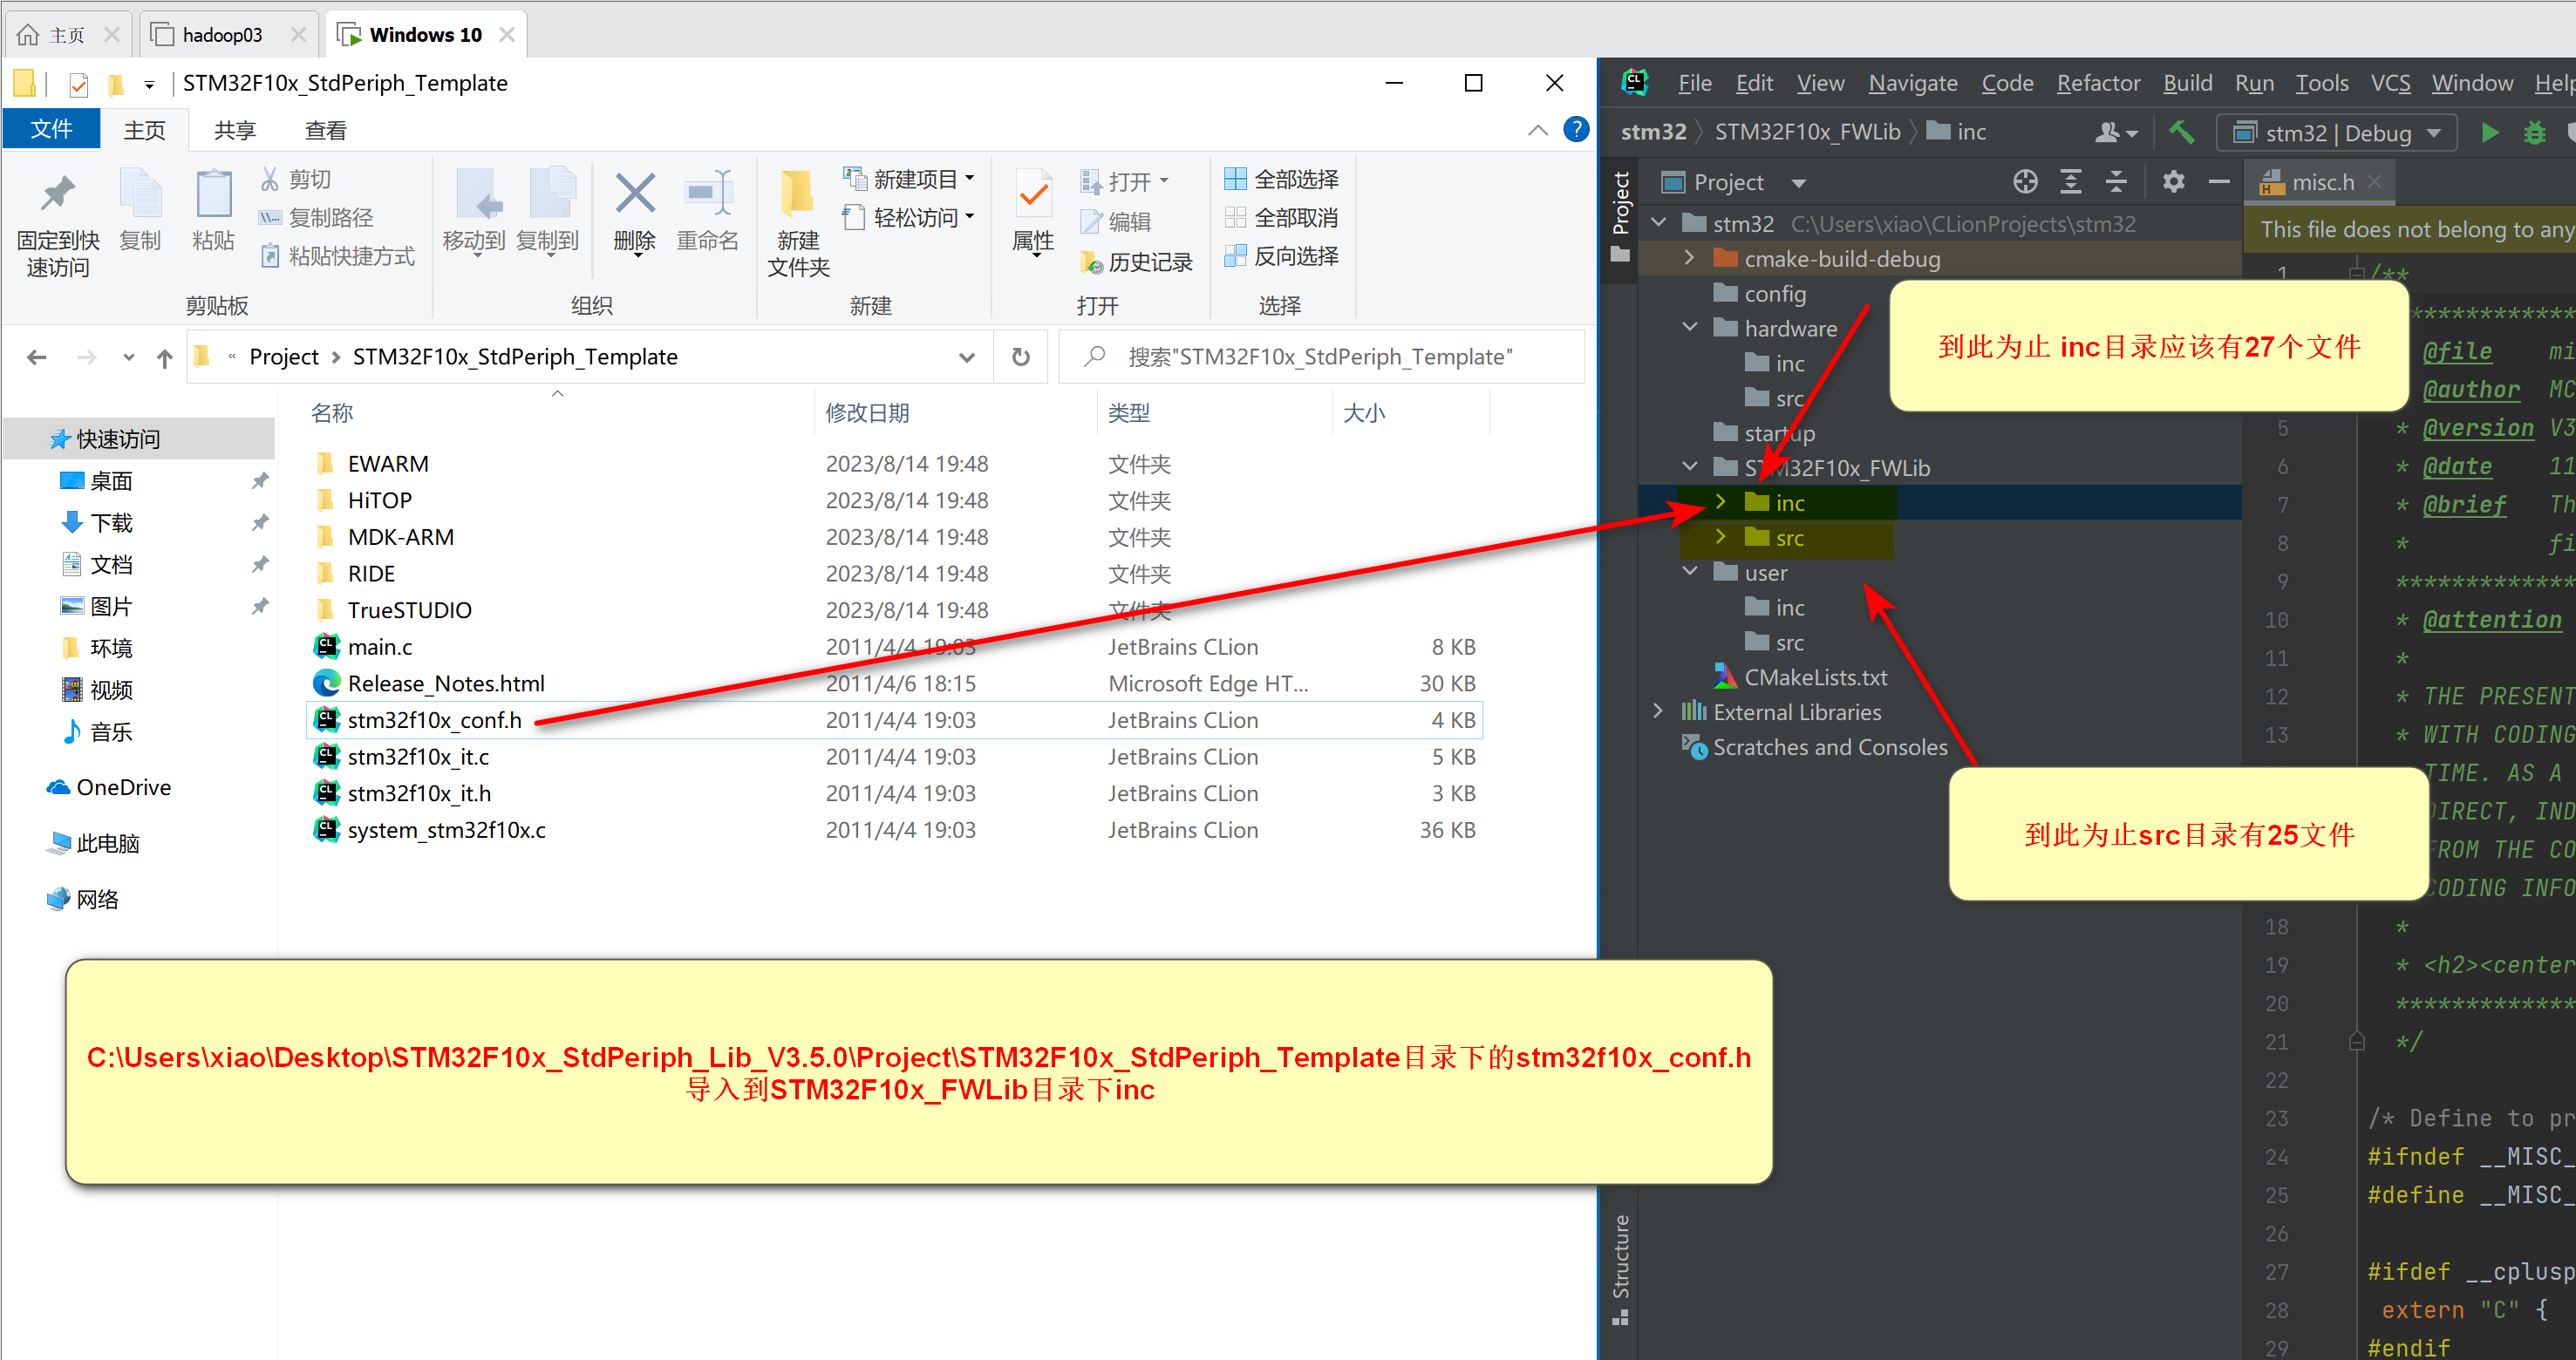2576x1360 pixels.
Task: Click Project in the breadcrumb path
Action: pos(284,357)
